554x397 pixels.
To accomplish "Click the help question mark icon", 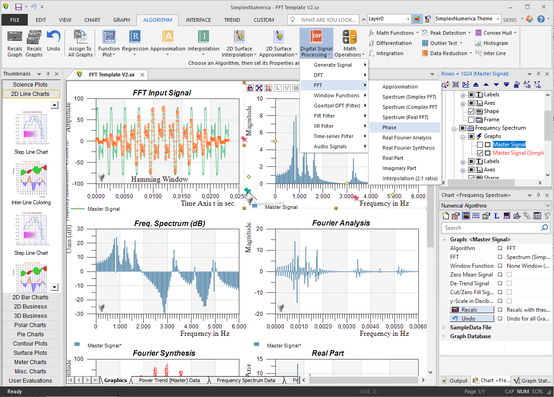I will [x=541, y=19].
